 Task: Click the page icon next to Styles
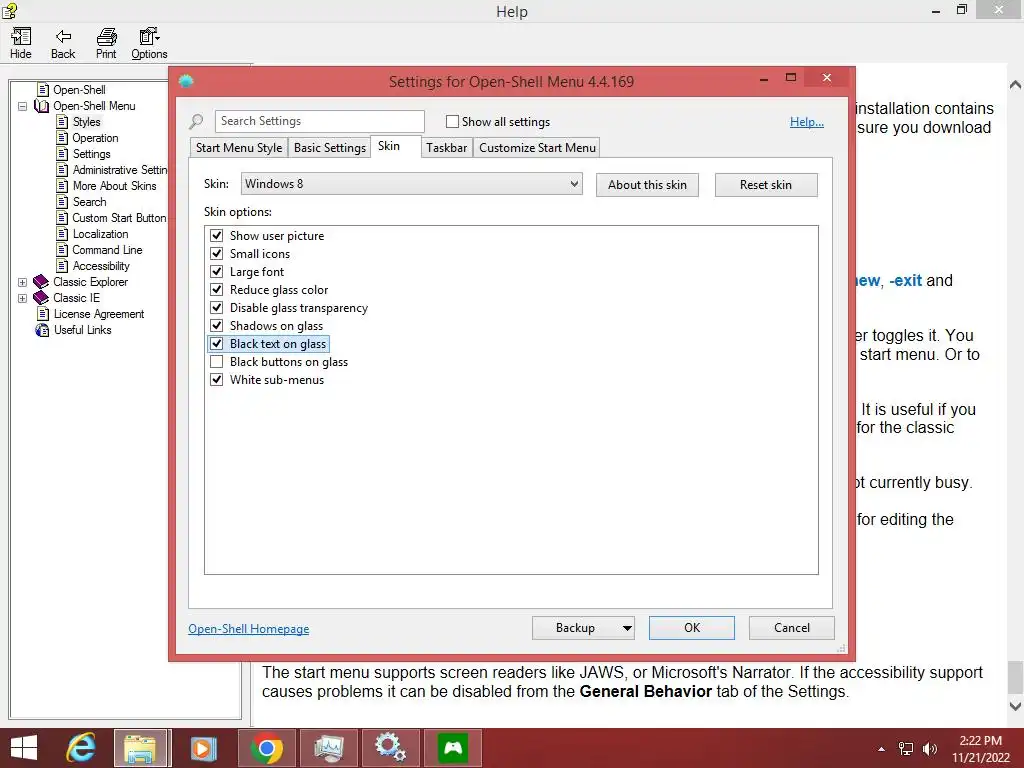coord(62,121)
